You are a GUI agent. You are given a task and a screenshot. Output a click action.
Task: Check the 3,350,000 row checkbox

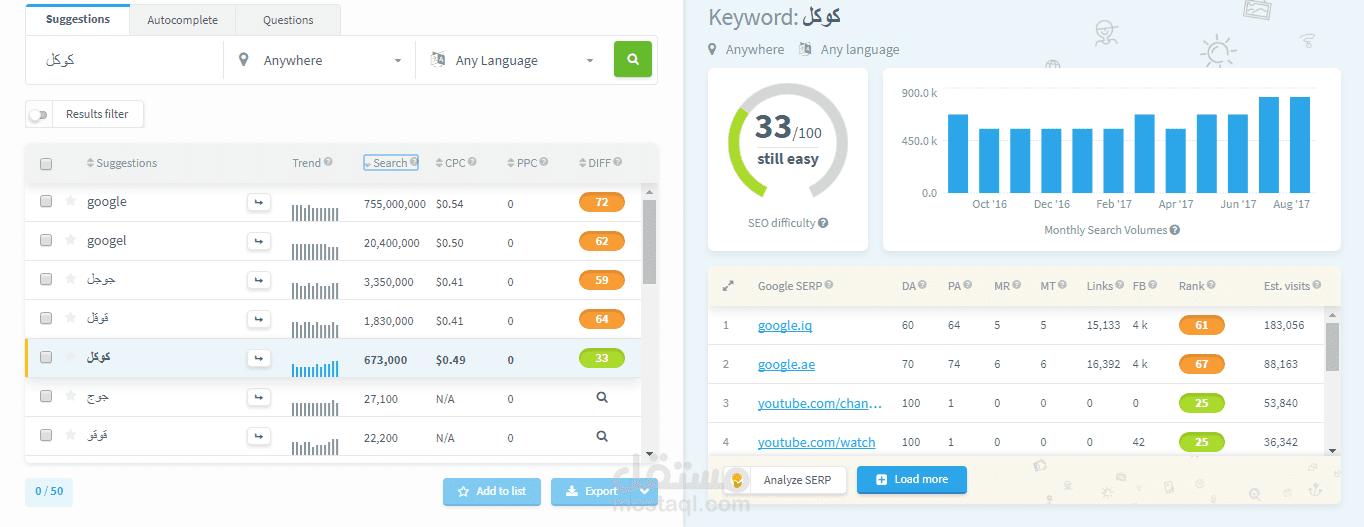coord(46,279)
